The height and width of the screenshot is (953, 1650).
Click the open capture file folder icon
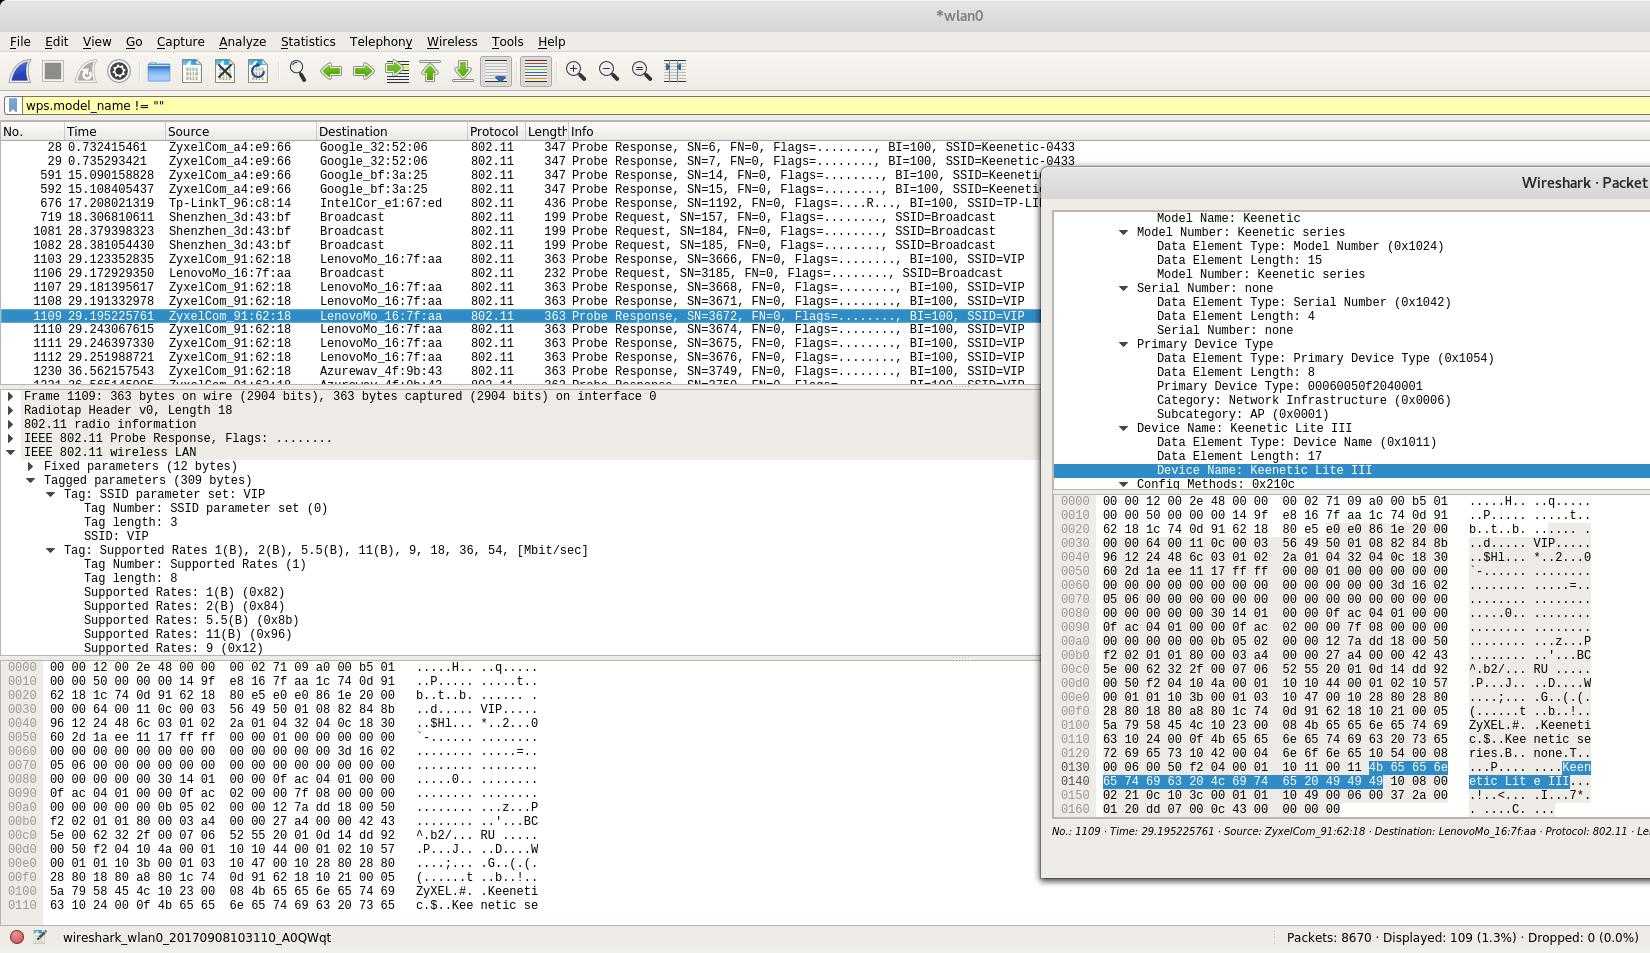point(158,71)
